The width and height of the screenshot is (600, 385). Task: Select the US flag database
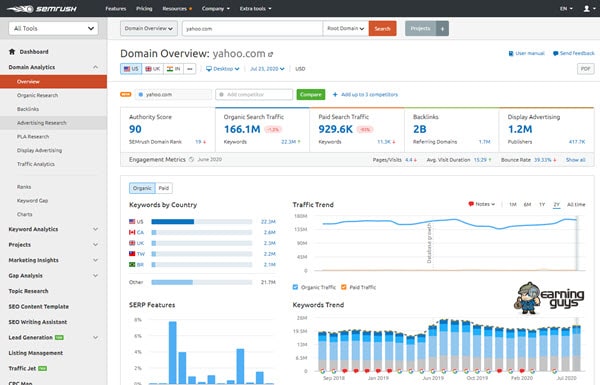(x=131, y=69)
